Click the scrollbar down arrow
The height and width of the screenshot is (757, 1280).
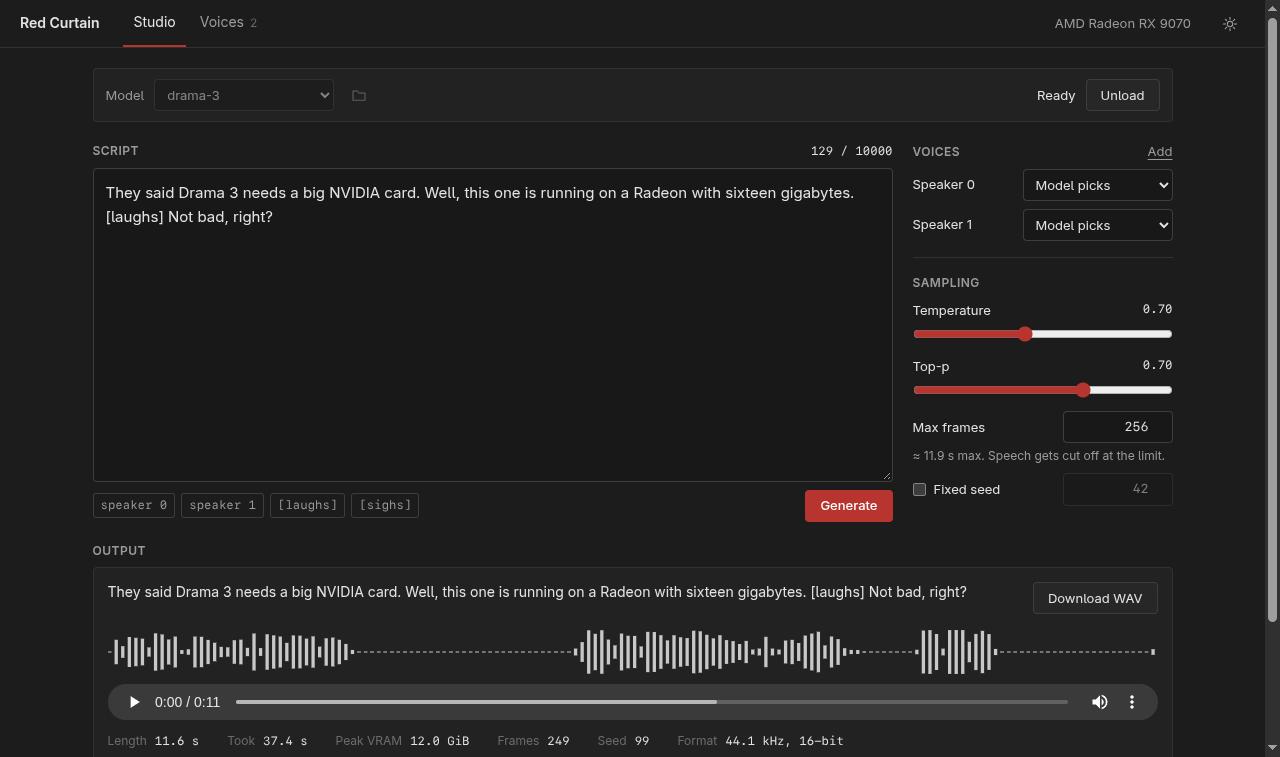click(x=1272, y=748)
